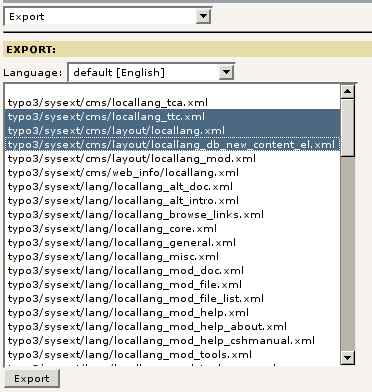Select lang/locallang_mod_tools.xml entry
Screen dimensions: 372x392
pyautogui.click(x=173, y=354)
